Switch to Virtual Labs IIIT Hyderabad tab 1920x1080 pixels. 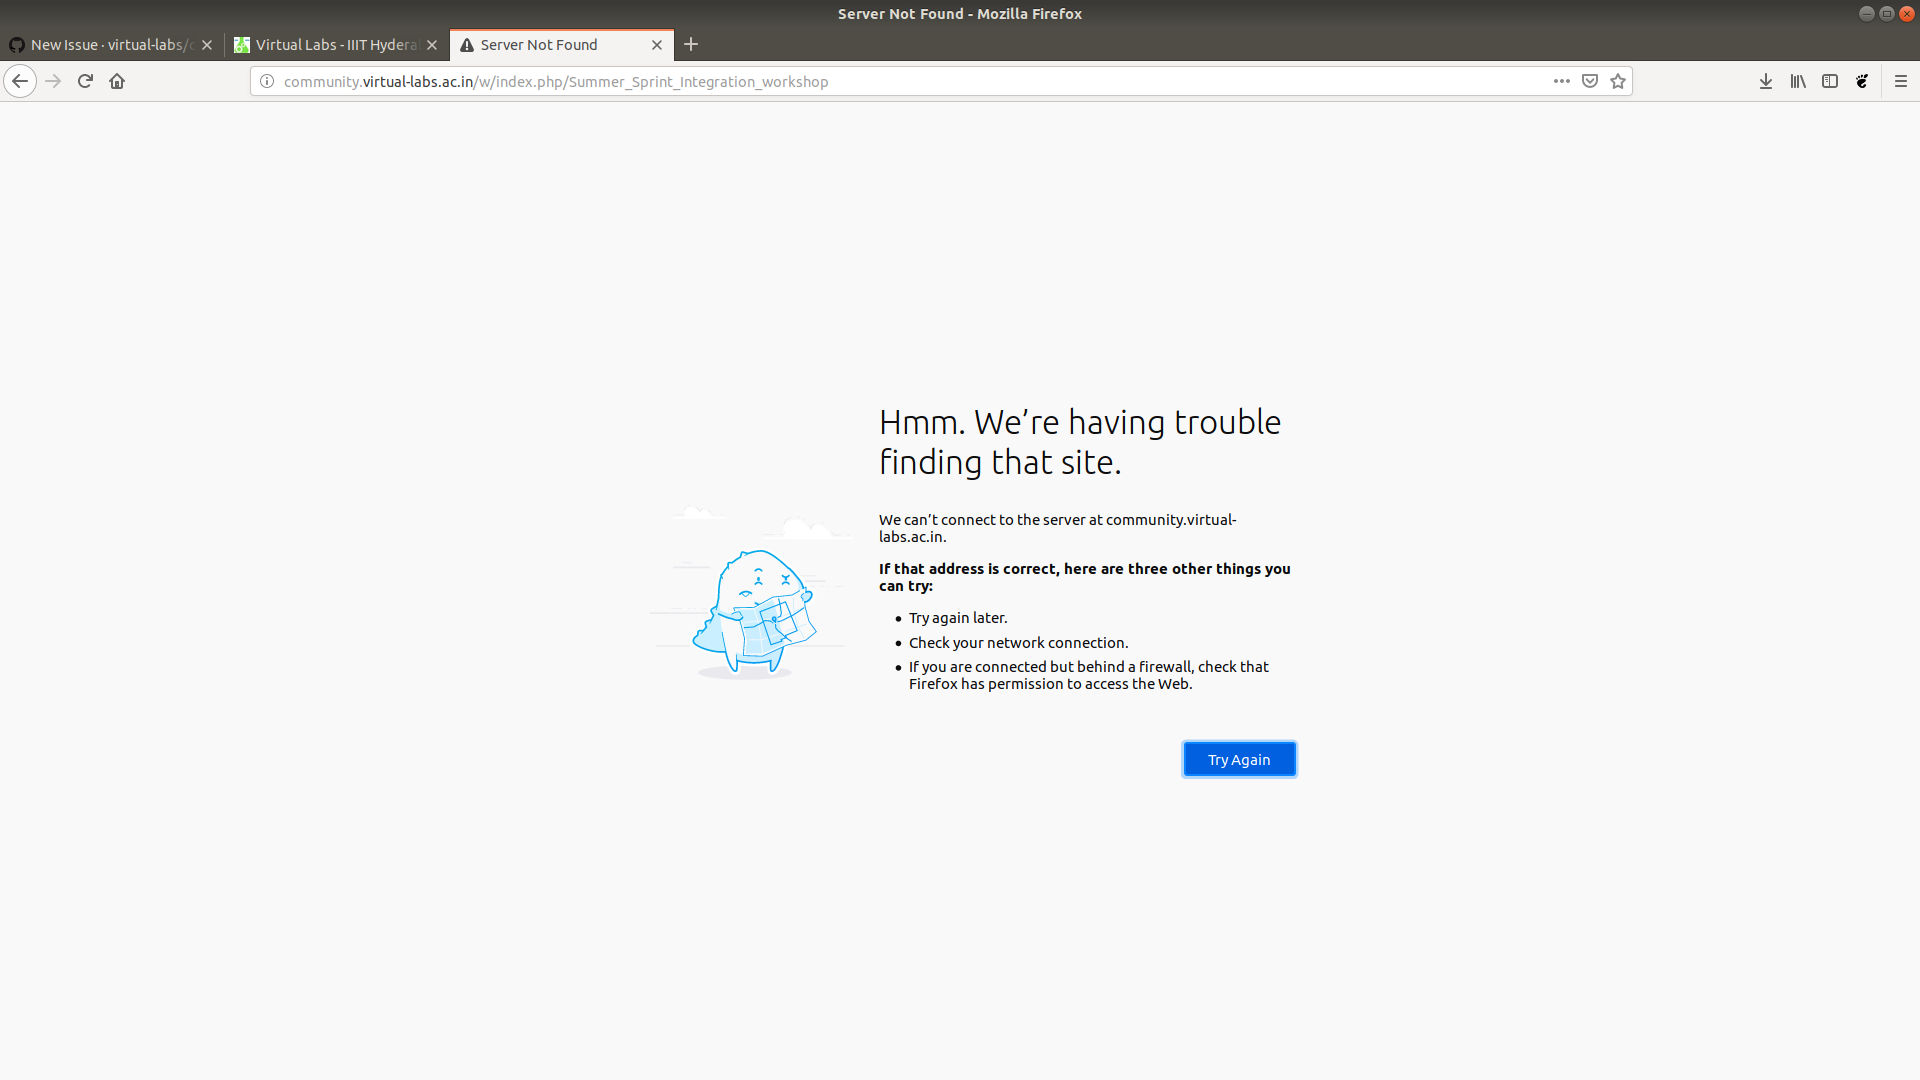(330, 45)
